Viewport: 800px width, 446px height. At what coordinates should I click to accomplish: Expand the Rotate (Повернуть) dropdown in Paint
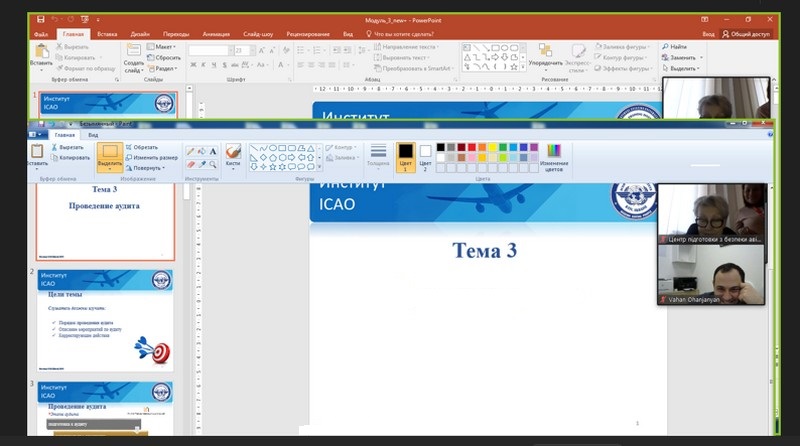tap(156, 167)
